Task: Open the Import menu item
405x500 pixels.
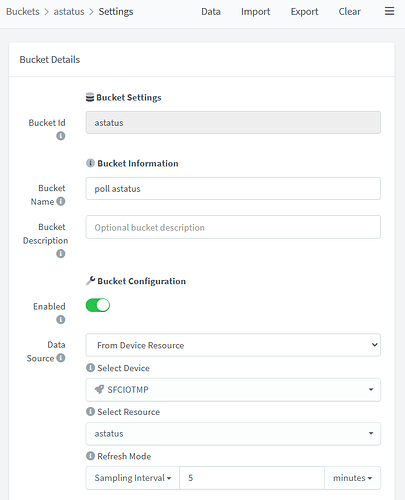Action: coord(255,12)
